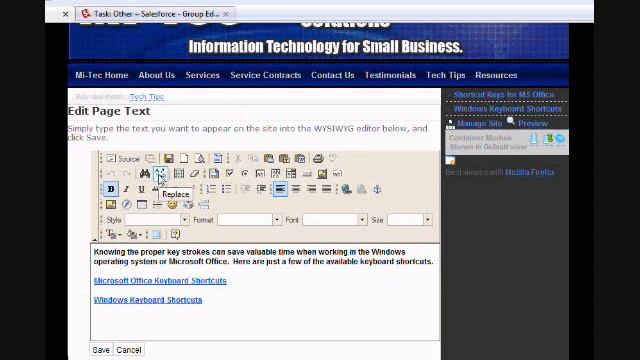The image size is (640, 360).
Task: Click the Insert Anchor icon
Action: 377,189
